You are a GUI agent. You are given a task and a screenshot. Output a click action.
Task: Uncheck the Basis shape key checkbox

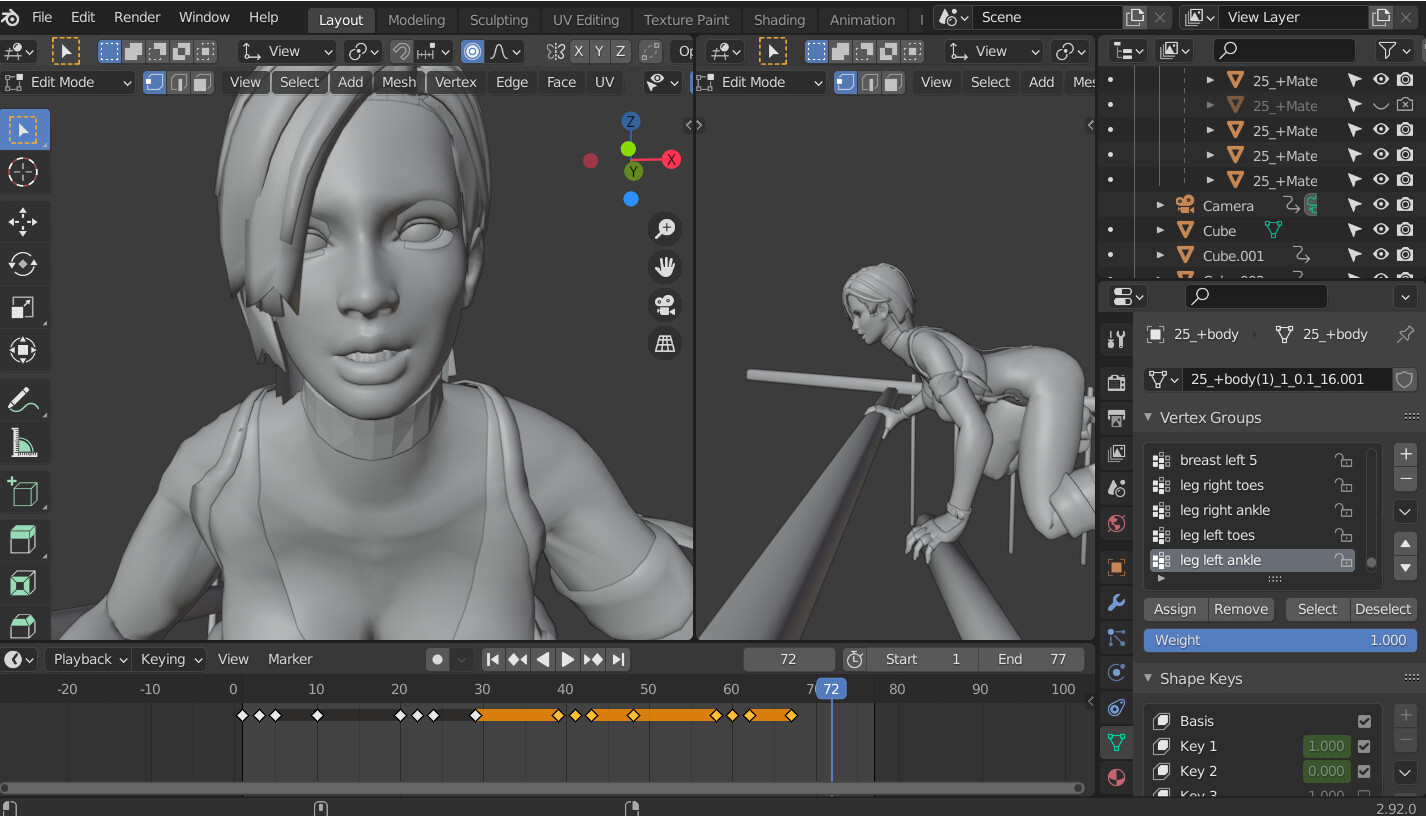1365,721
